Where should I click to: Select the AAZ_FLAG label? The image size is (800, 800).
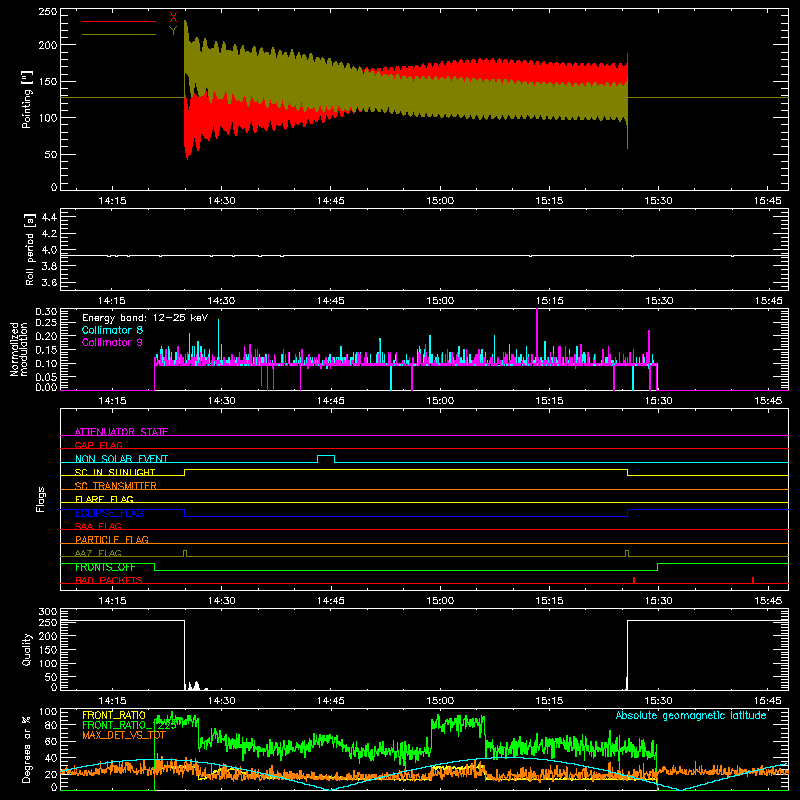pos(98,553)
